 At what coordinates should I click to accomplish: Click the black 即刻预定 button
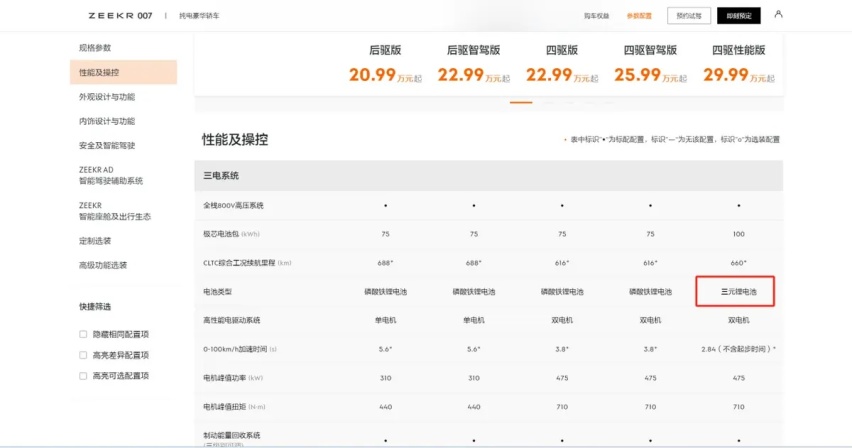[x=739, y=16]
